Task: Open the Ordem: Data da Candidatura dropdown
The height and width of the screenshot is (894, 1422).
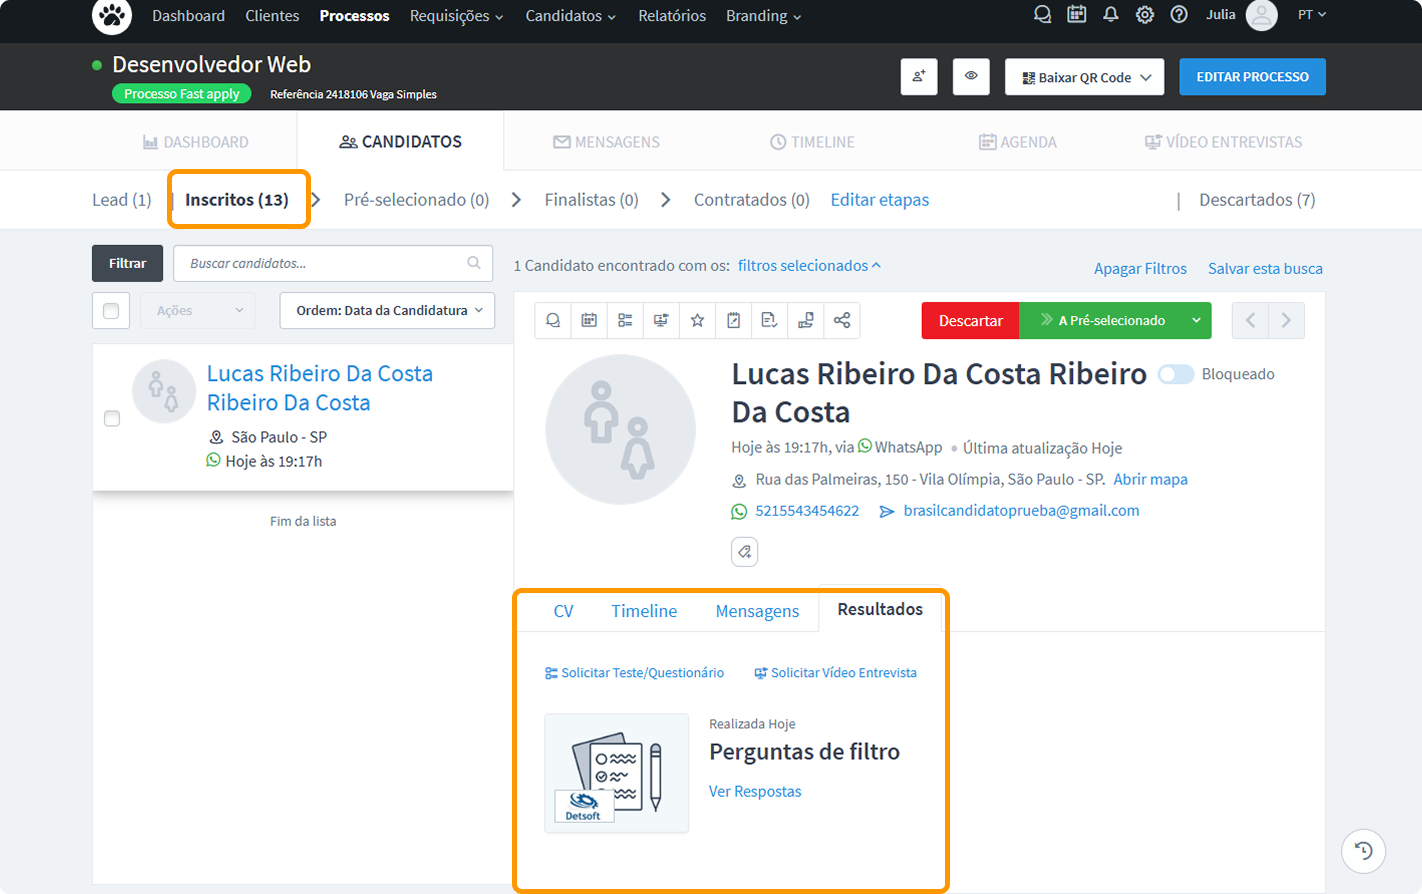Action: (387, 311)
